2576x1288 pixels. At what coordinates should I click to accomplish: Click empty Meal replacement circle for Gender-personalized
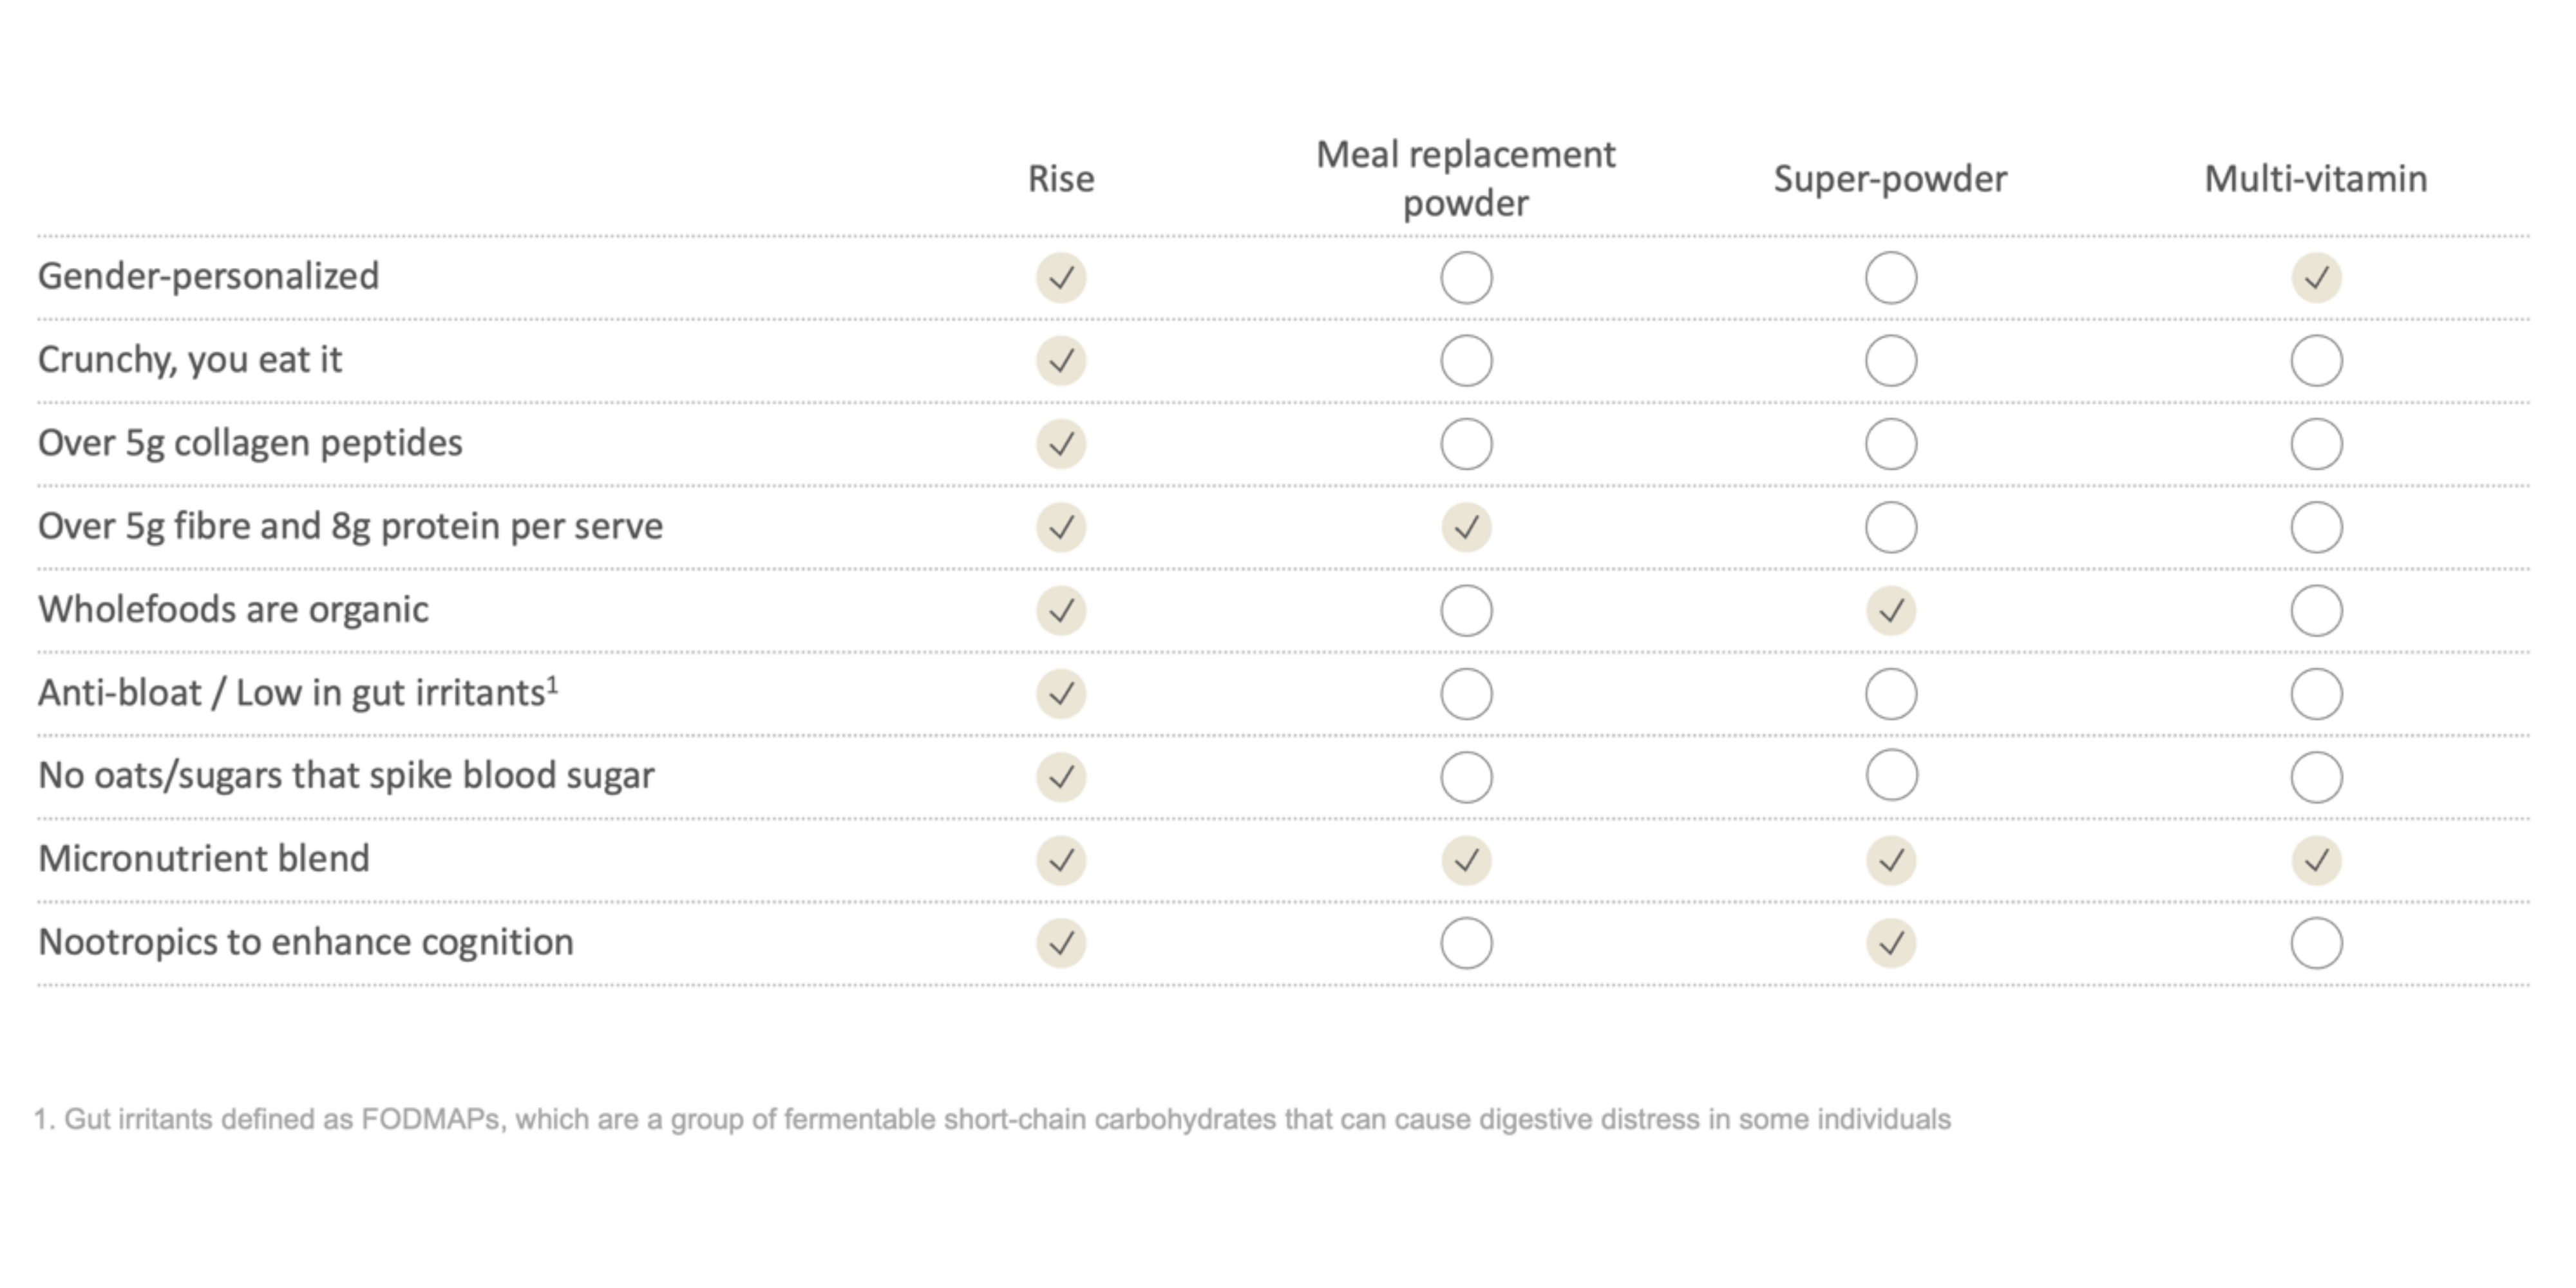(1466, 277)
